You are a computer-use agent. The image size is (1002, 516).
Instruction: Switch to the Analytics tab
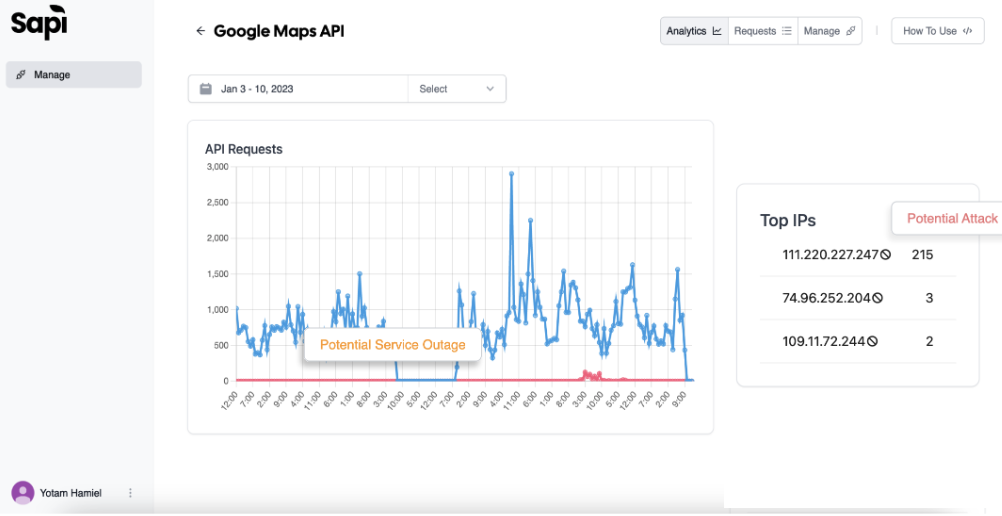tap(694, 31)
